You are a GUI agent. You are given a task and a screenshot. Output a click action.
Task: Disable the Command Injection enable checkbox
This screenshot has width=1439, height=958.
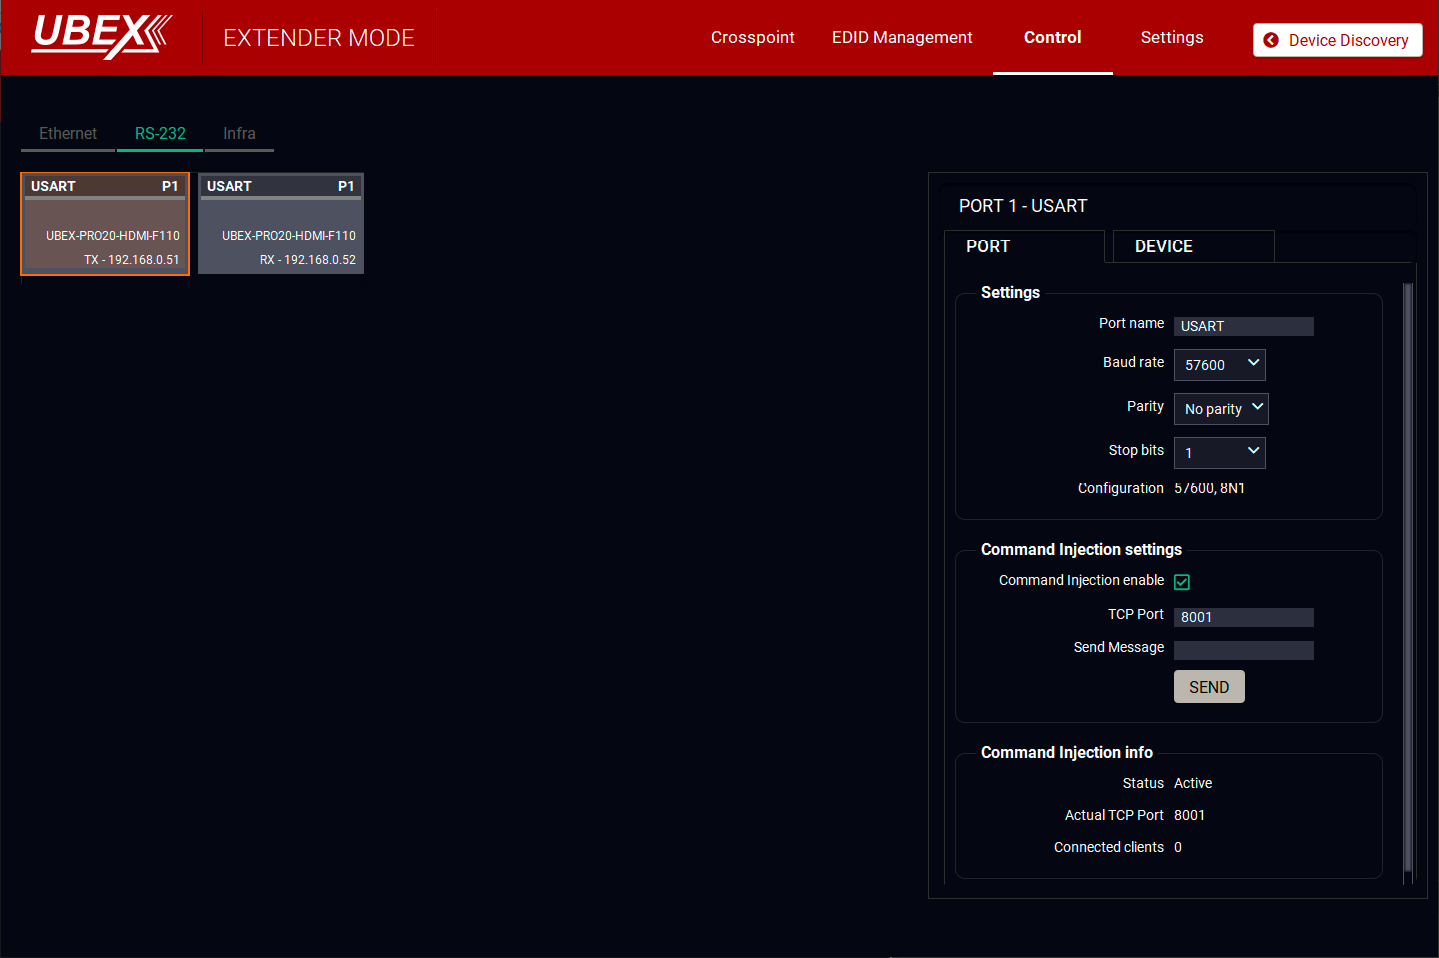(x=1182, y=582)
